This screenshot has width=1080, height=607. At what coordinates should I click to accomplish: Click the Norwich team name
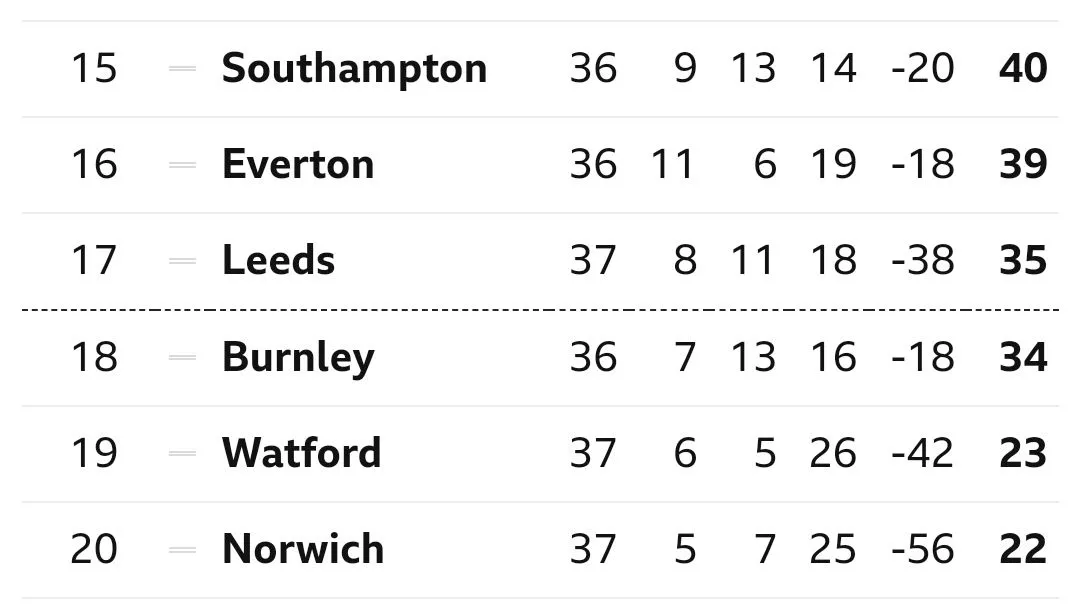point(302,549)
